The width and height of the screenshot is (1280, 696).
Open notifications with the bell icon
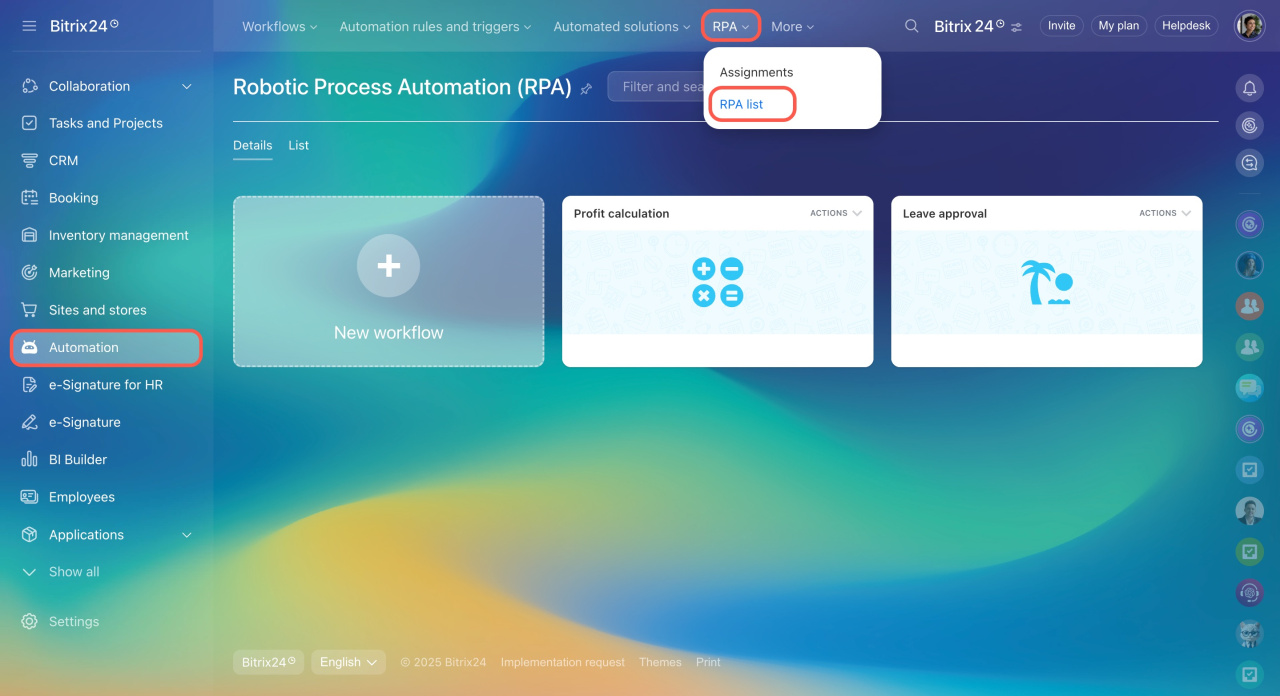click(x=1249, y=88)
